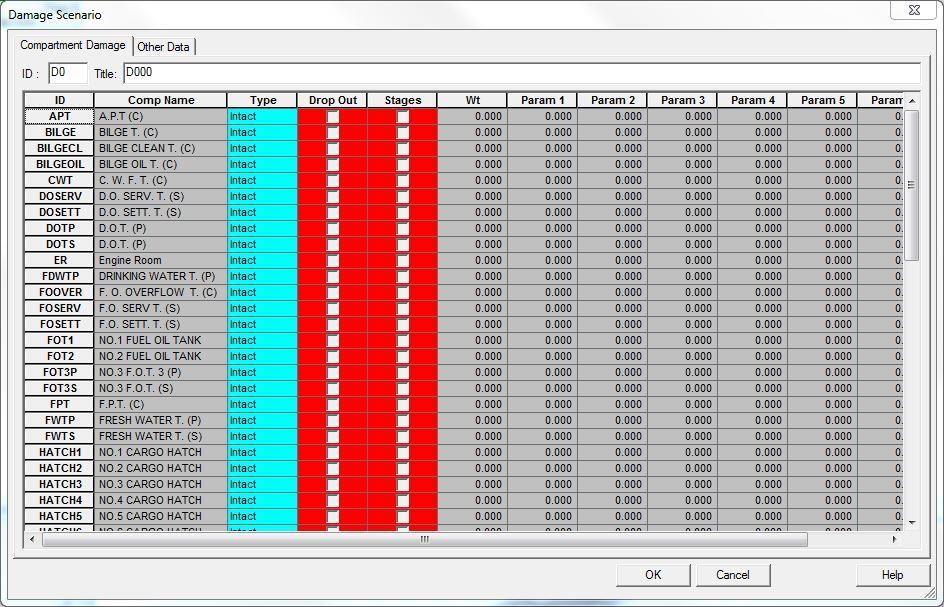Image resolution: width=944 pixels, height=607 pixels.
Task: Confirm the dialog with OK
Action: tap(653, 575)
